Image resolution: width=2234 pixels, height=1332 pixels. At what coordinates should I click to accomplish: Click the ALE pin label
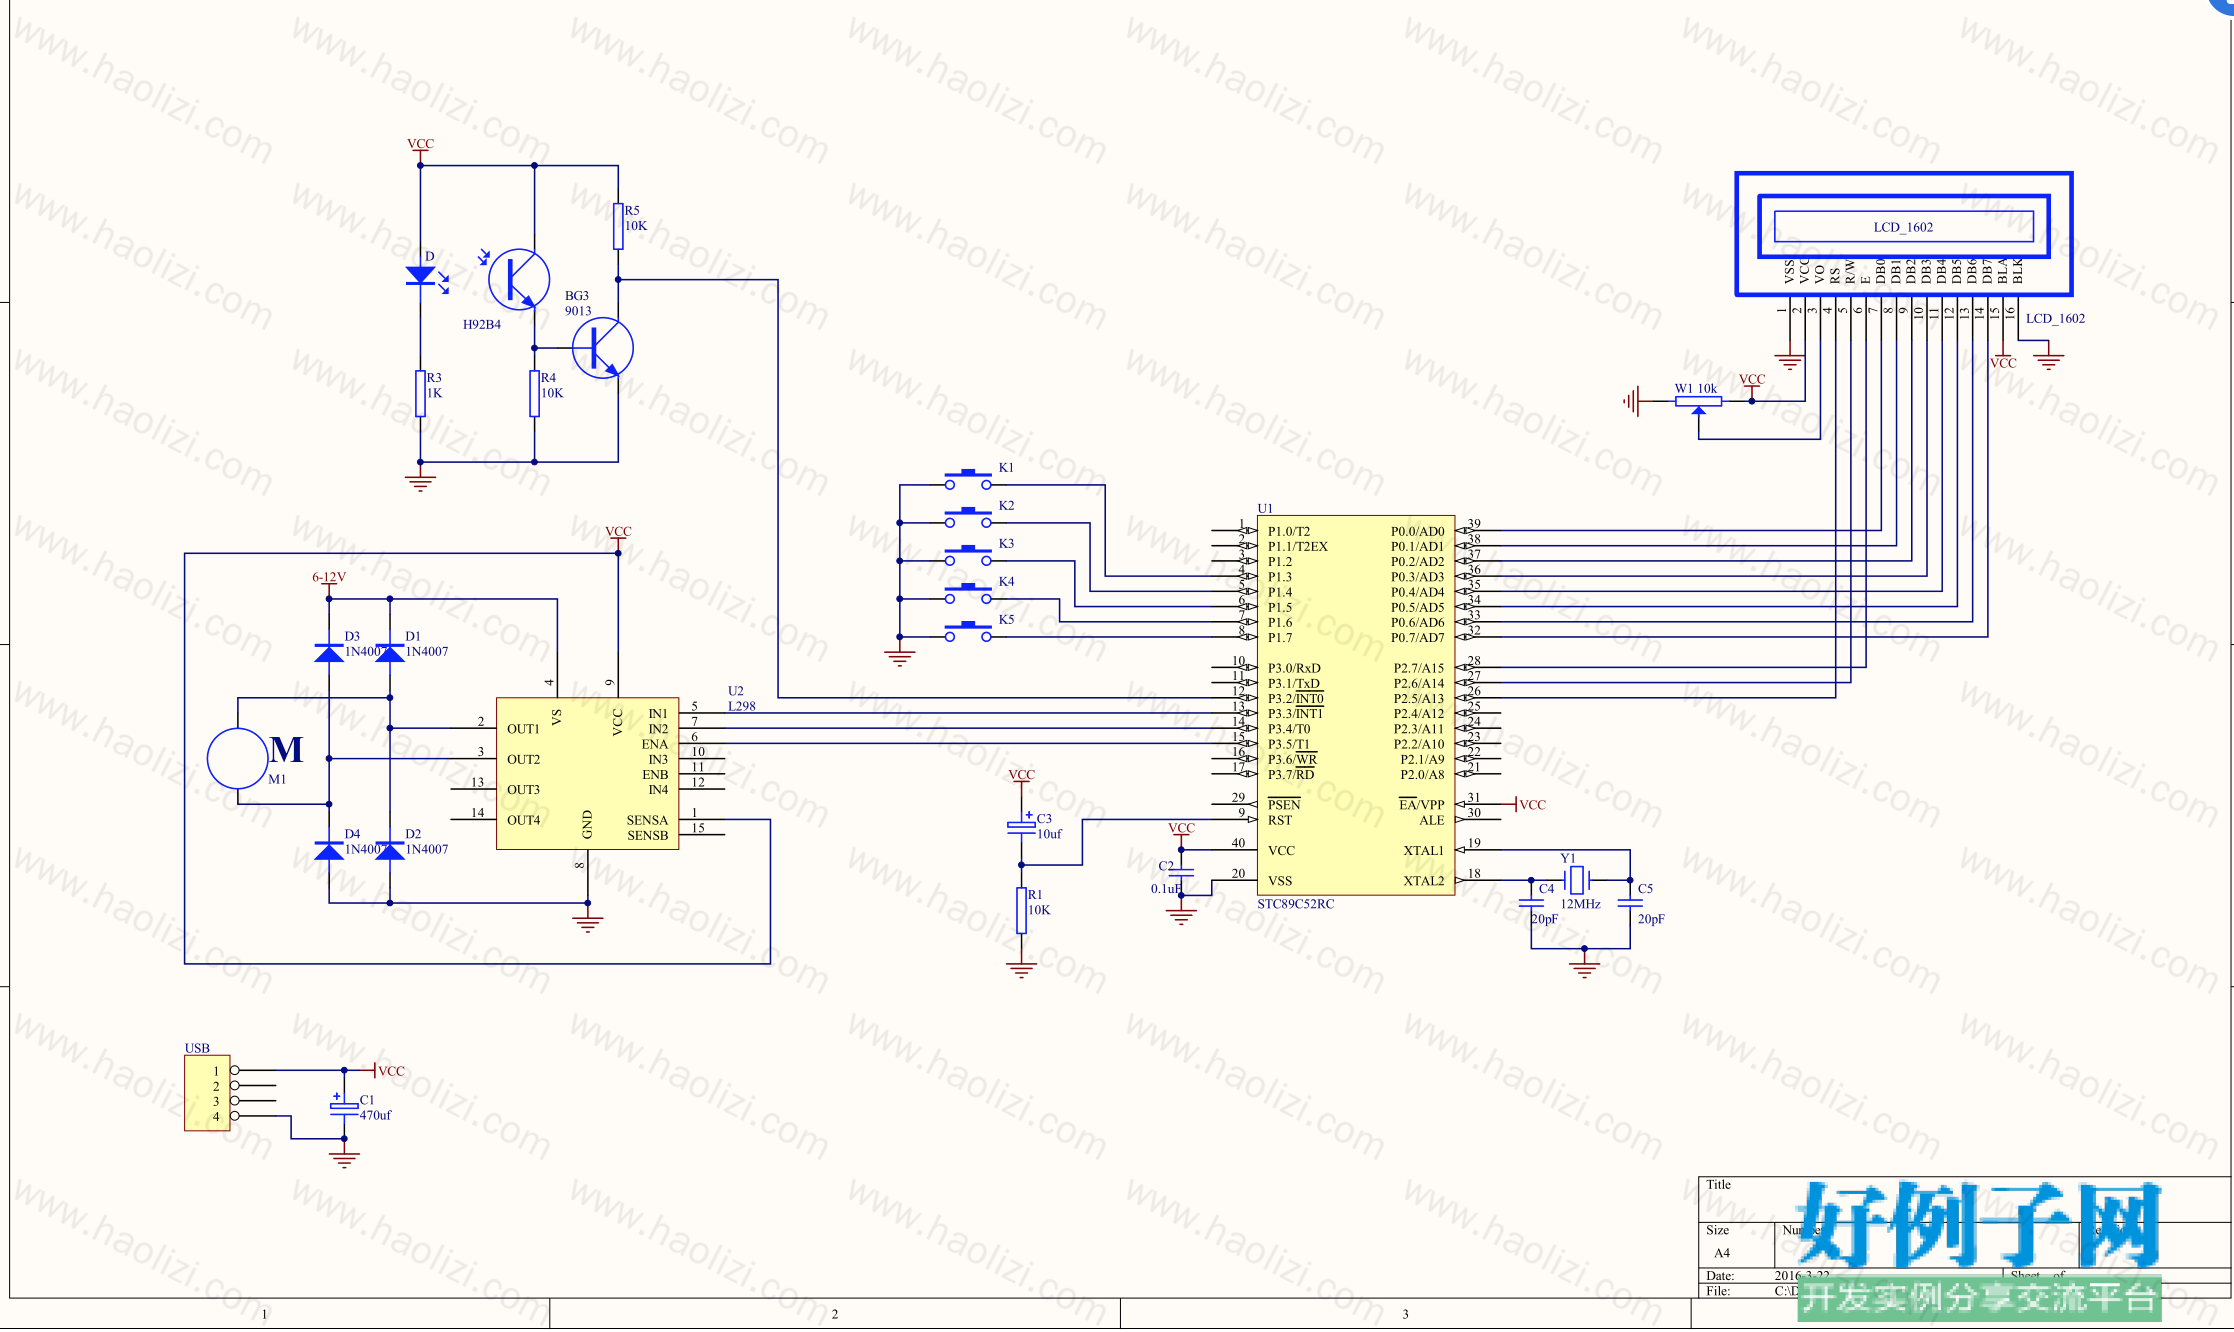(x=1432, y=820)
